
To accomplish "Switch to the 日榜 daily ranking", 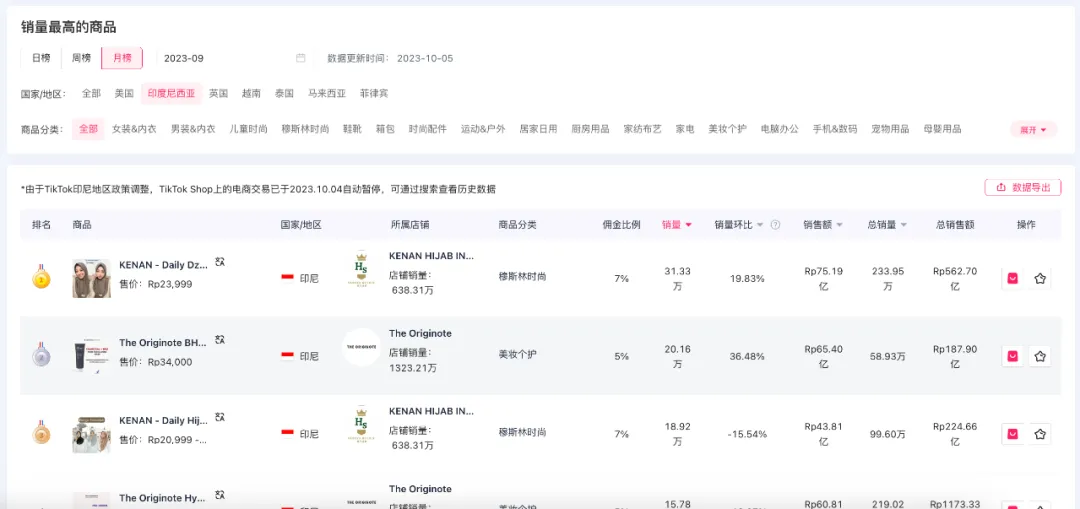I will pos(41,58).
